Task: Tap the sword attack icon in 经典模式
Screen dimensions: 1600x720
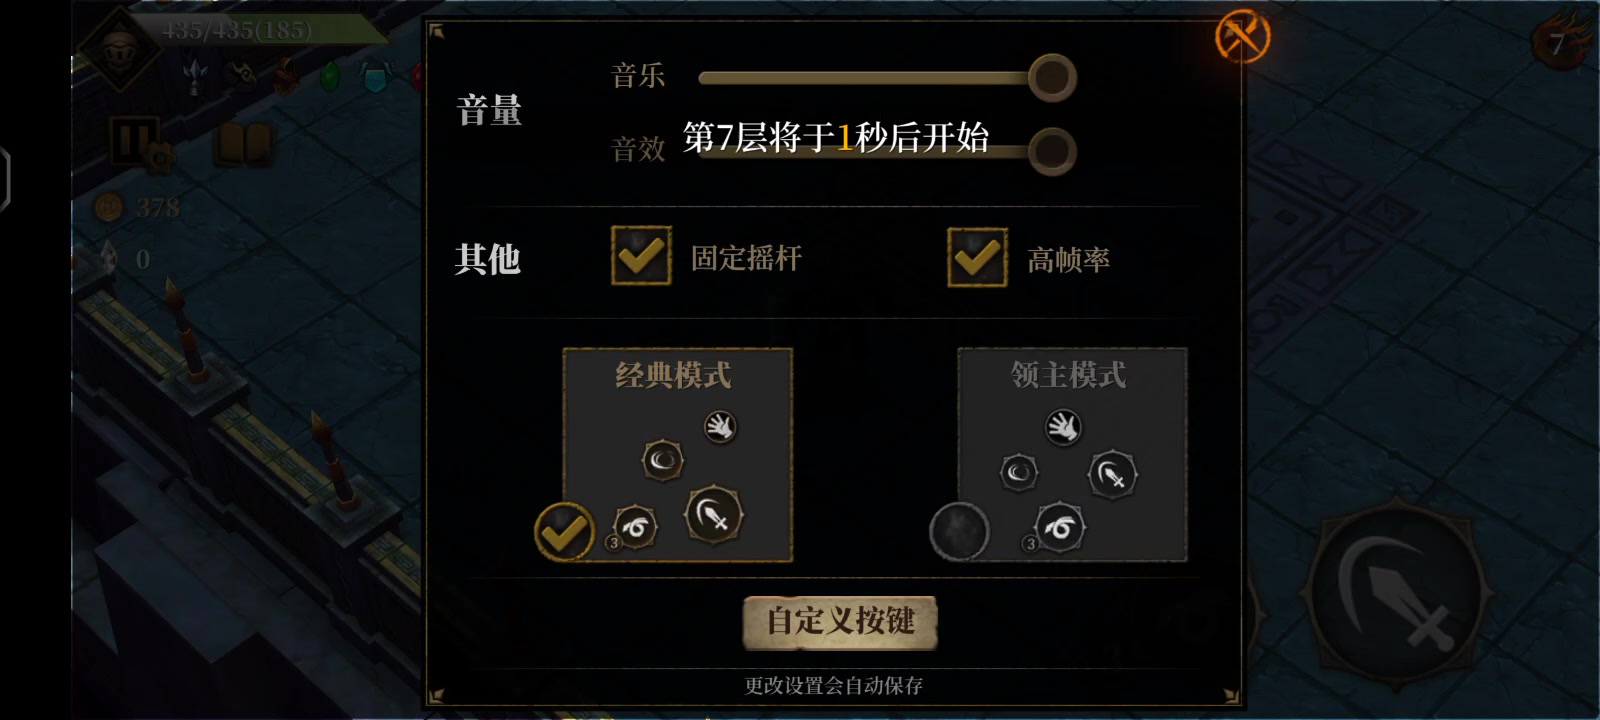Action: point(713,515)
